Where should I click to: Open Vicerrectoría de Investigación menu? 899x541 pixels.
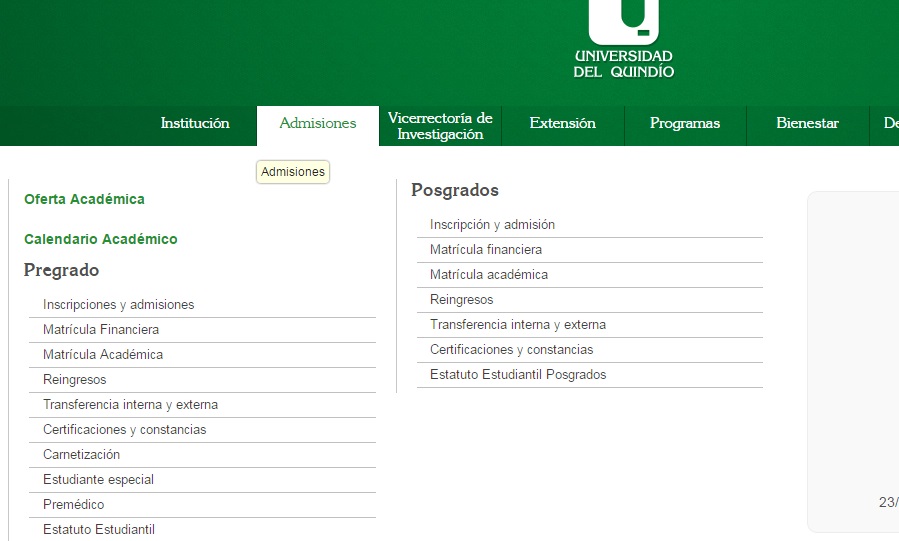coord(440,126)
